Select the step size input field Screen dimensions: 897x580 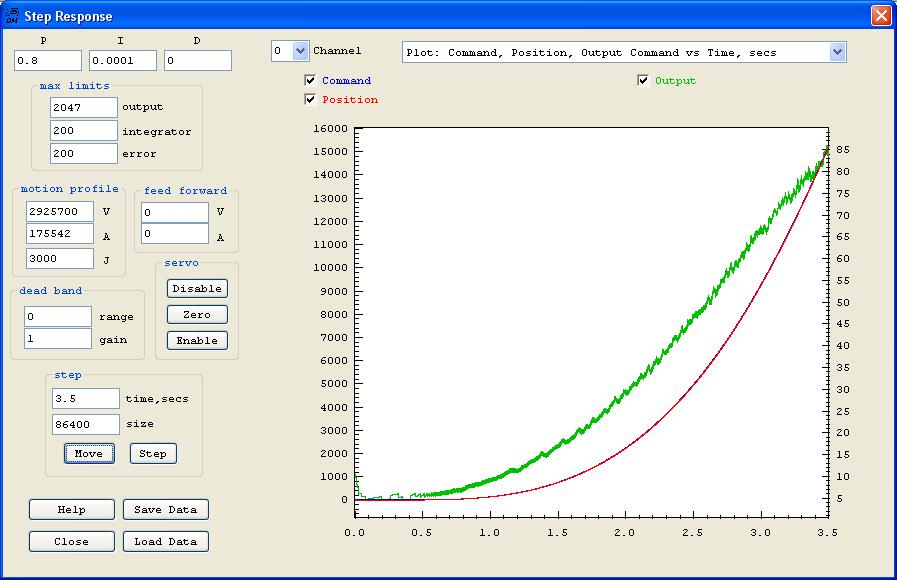click(x=85, y=424)
